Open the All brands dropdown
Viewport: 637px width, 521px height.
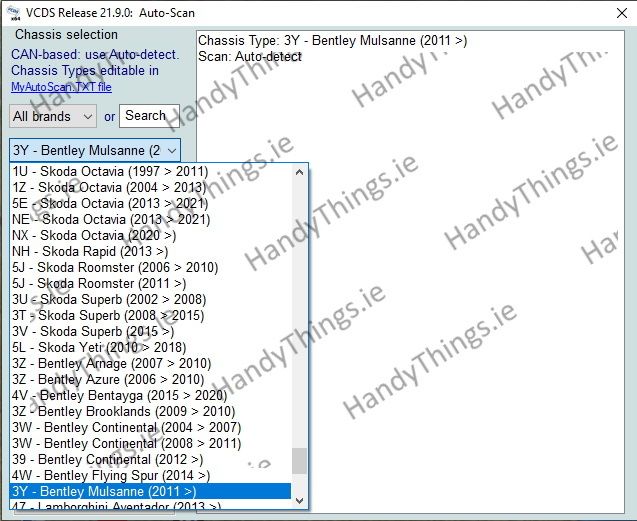53,116
